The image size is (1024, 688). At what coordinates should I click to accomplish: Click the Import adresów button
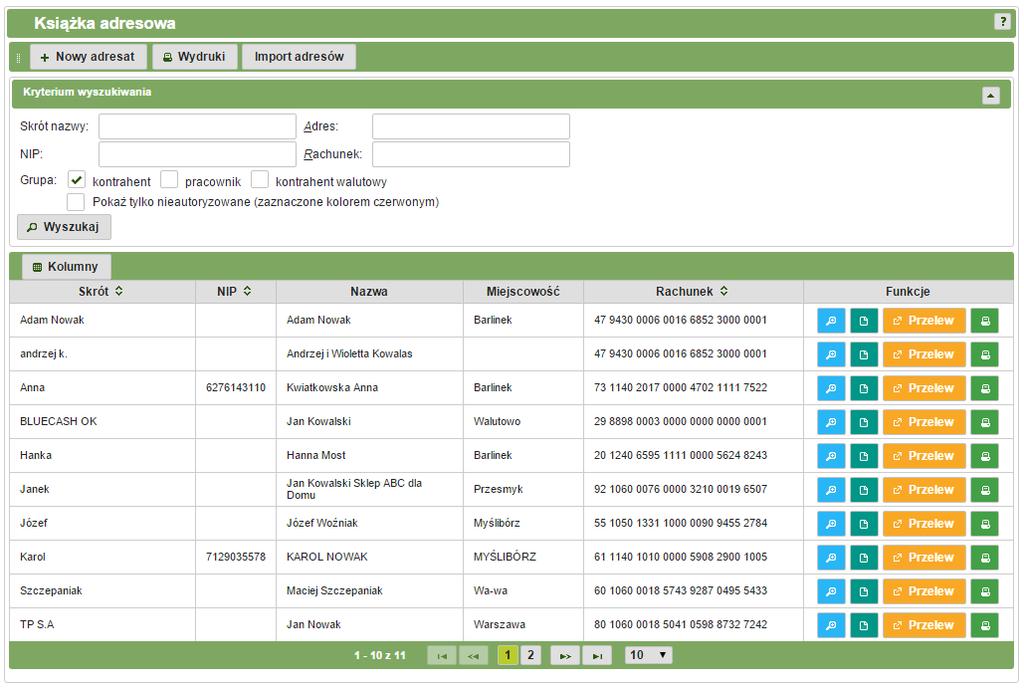[x=299, y=57]
